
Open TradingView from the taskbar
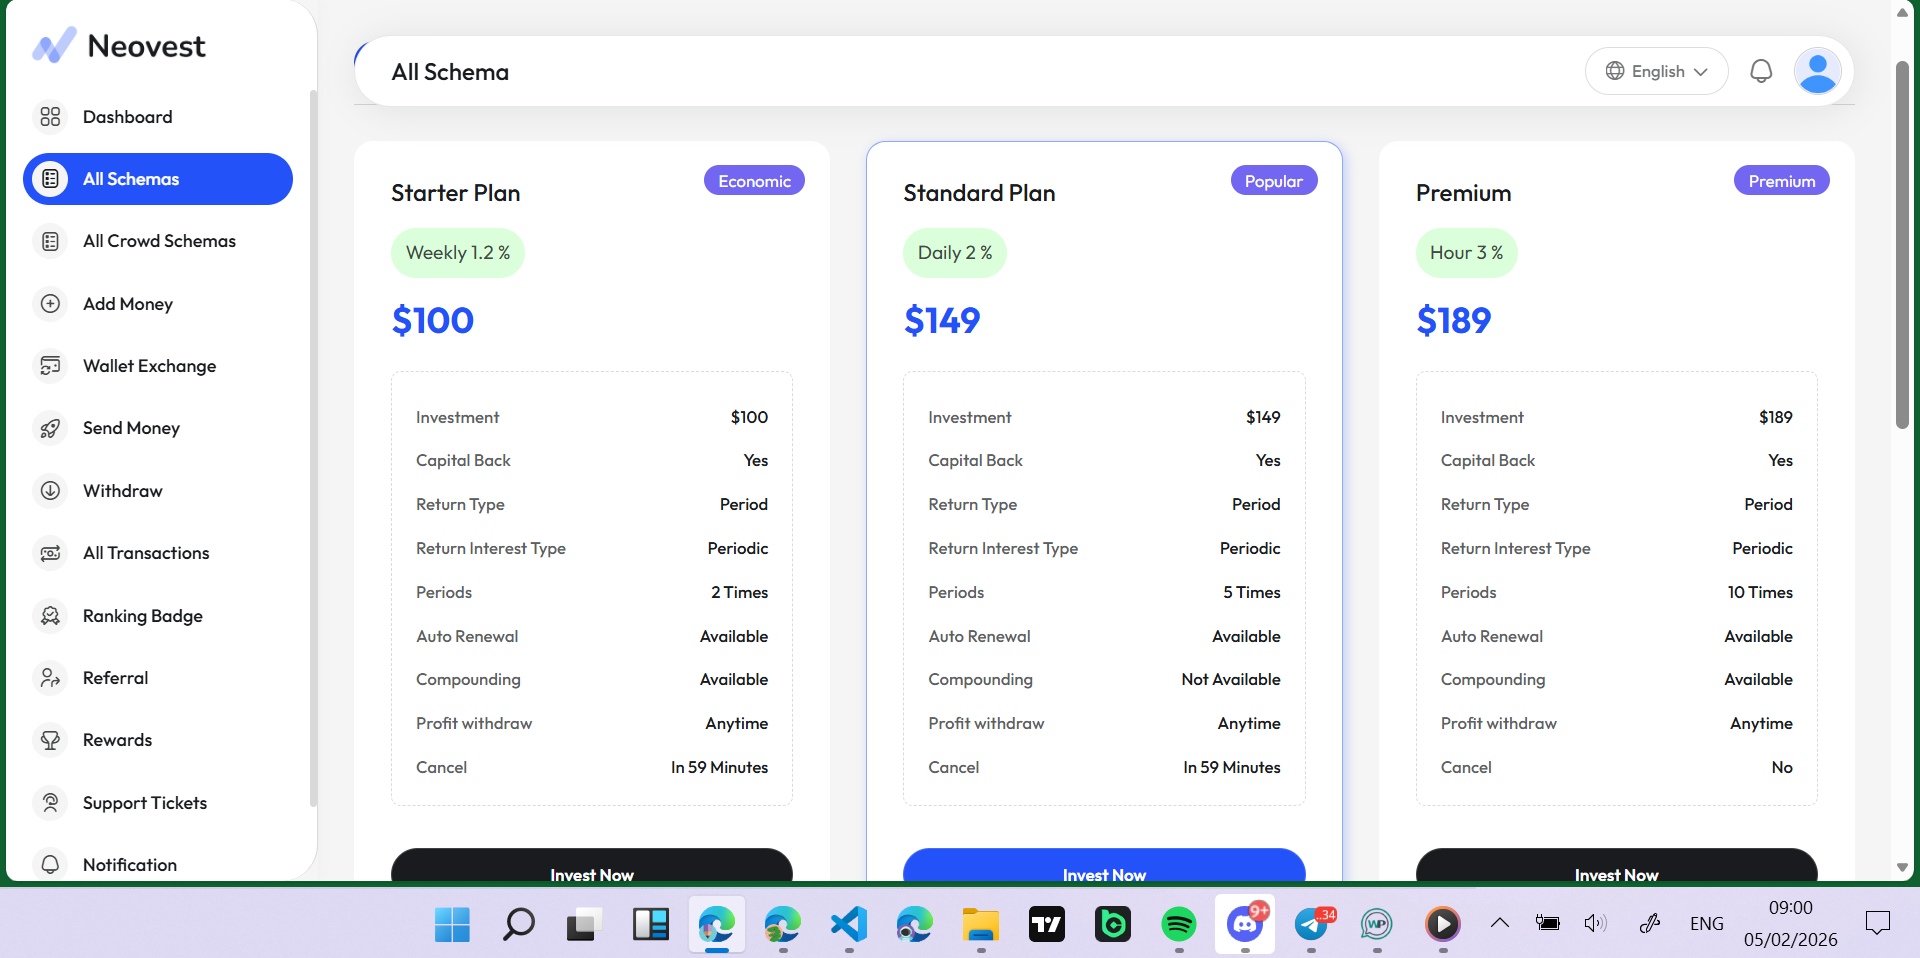(1047, 924)
